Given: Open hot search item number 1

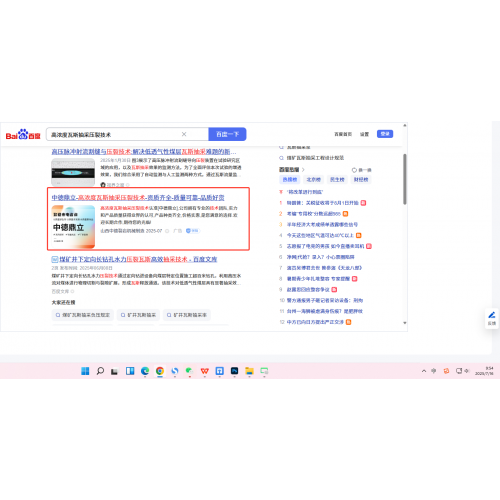Looking at the screenshot, I should (x=323, y=203).
